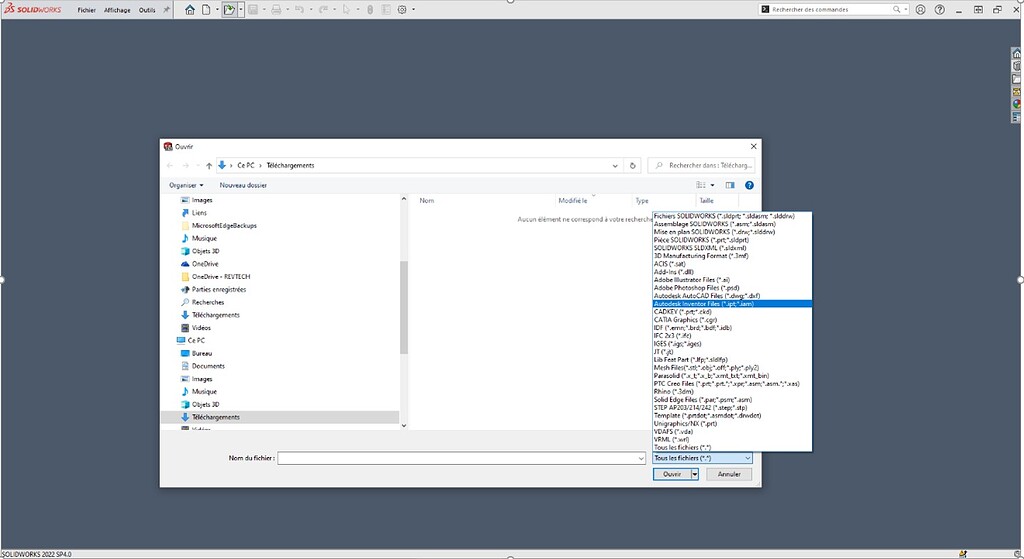Toggle the preview pane icon in dialog
Screen dimensions: 1024x559
click(730, 185)
